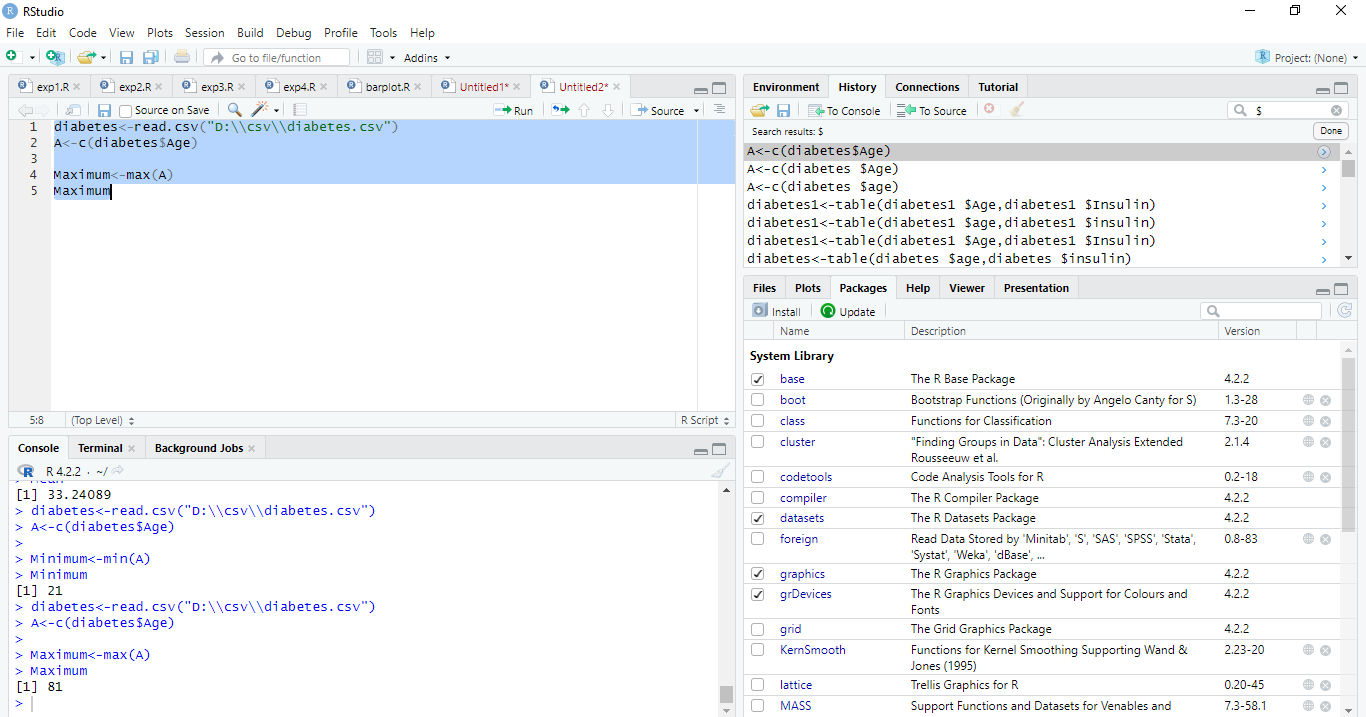The image size is (1366, 717).
Task: Re-run the previous code region
Action: [x=558, y=110]
